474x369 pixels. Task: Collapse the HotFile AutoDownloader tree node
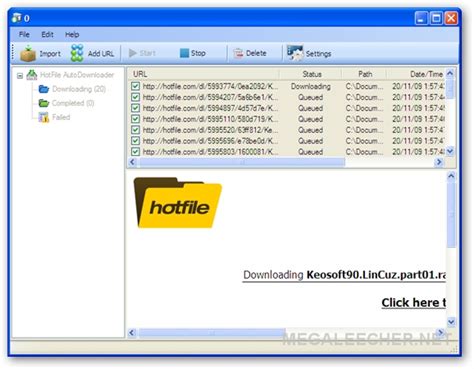(x=20, y=76)
